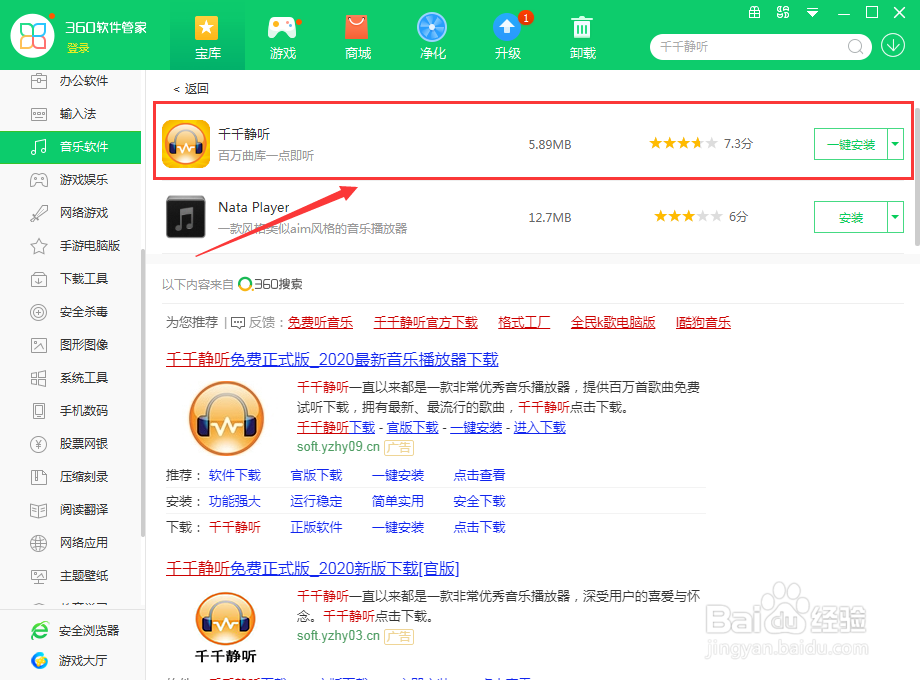
Task: Select 下载工具 category
Action: tap(70, 279)
